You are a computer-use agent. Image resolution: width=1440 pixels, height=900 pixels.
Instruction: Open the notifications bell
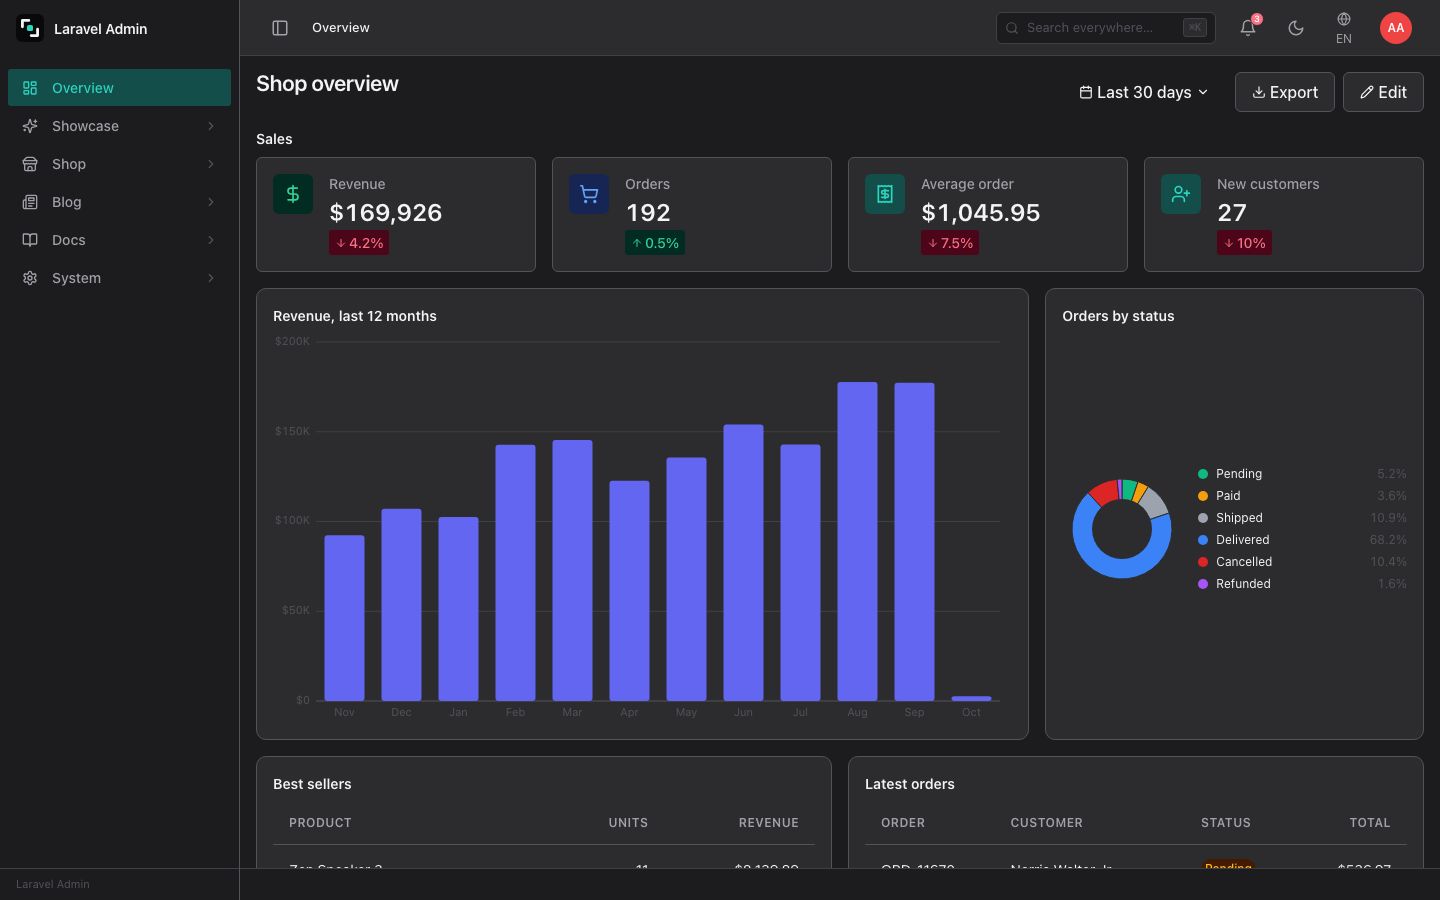tap(1248, 28)
